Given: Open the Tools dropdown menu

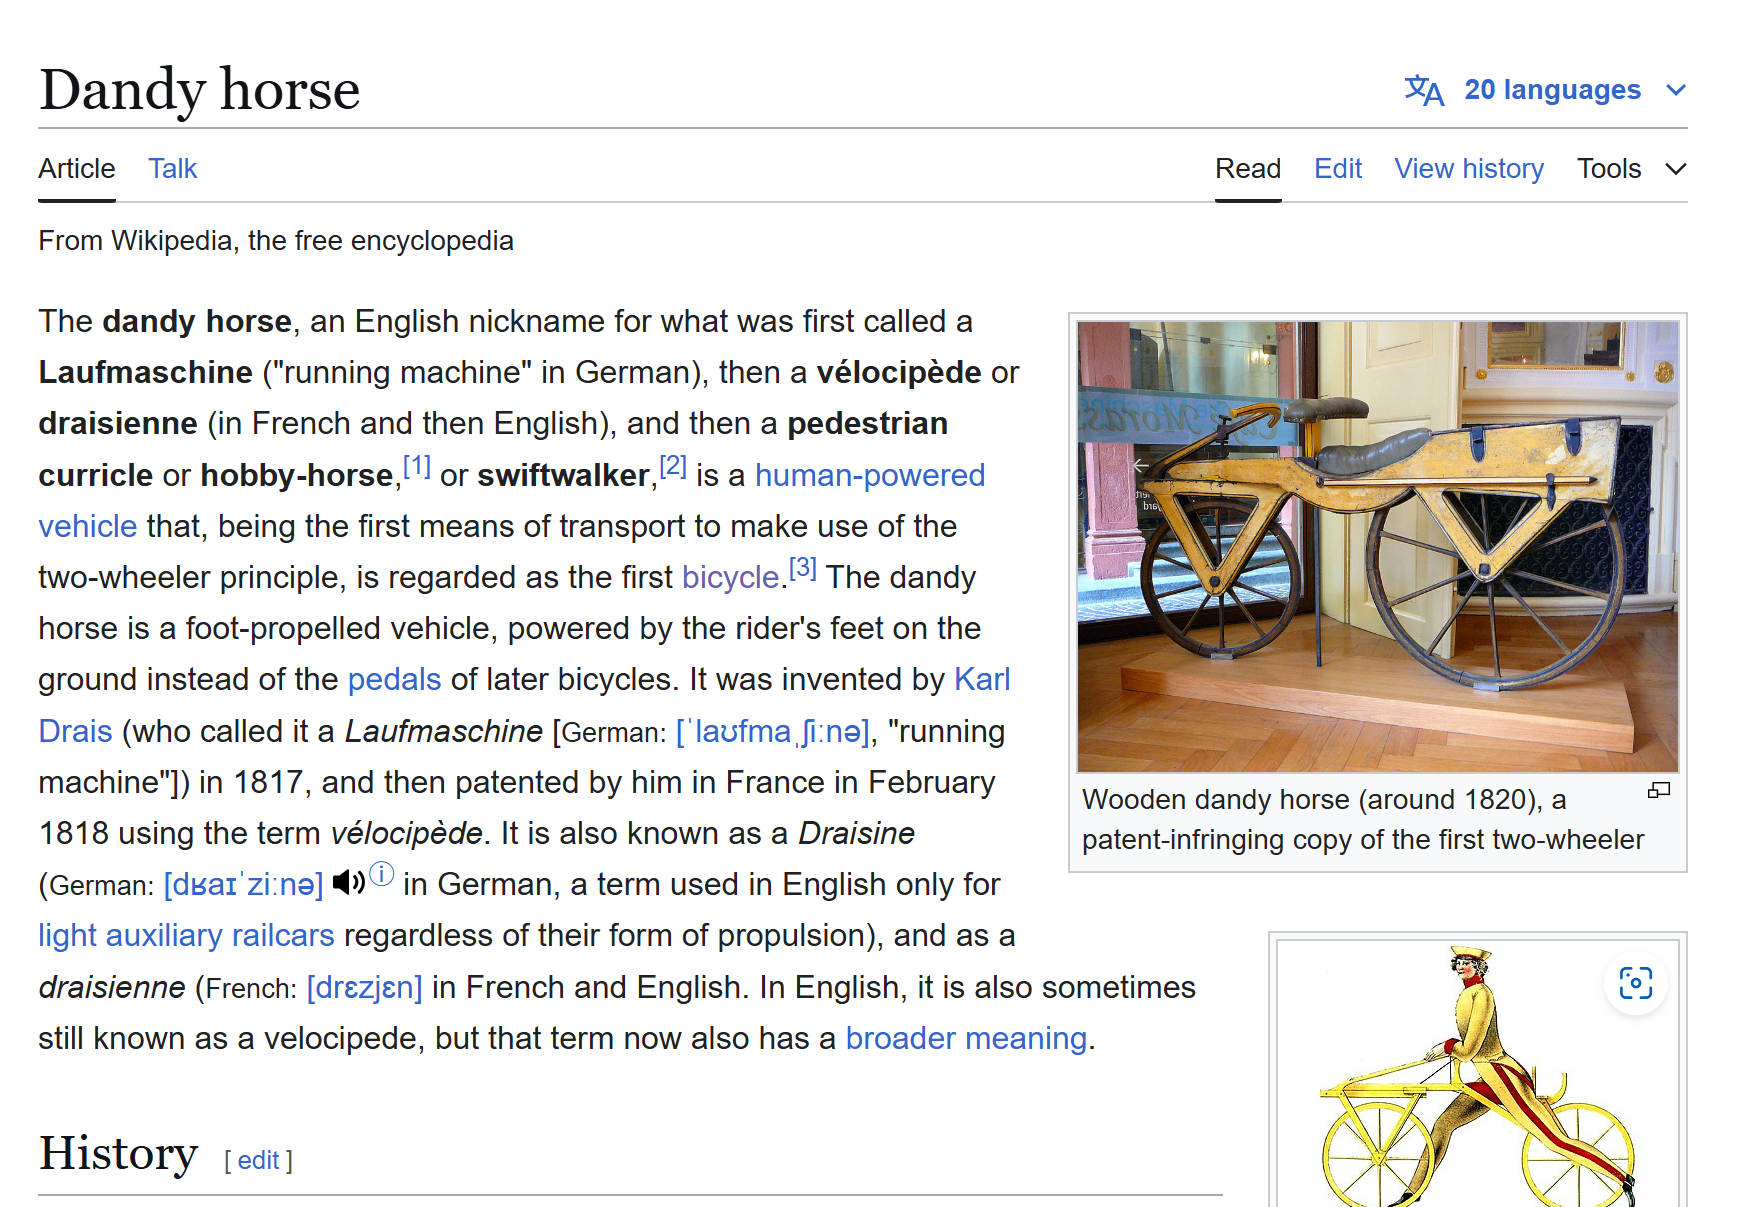Looking at the screenshot, I should (1631, 169).
